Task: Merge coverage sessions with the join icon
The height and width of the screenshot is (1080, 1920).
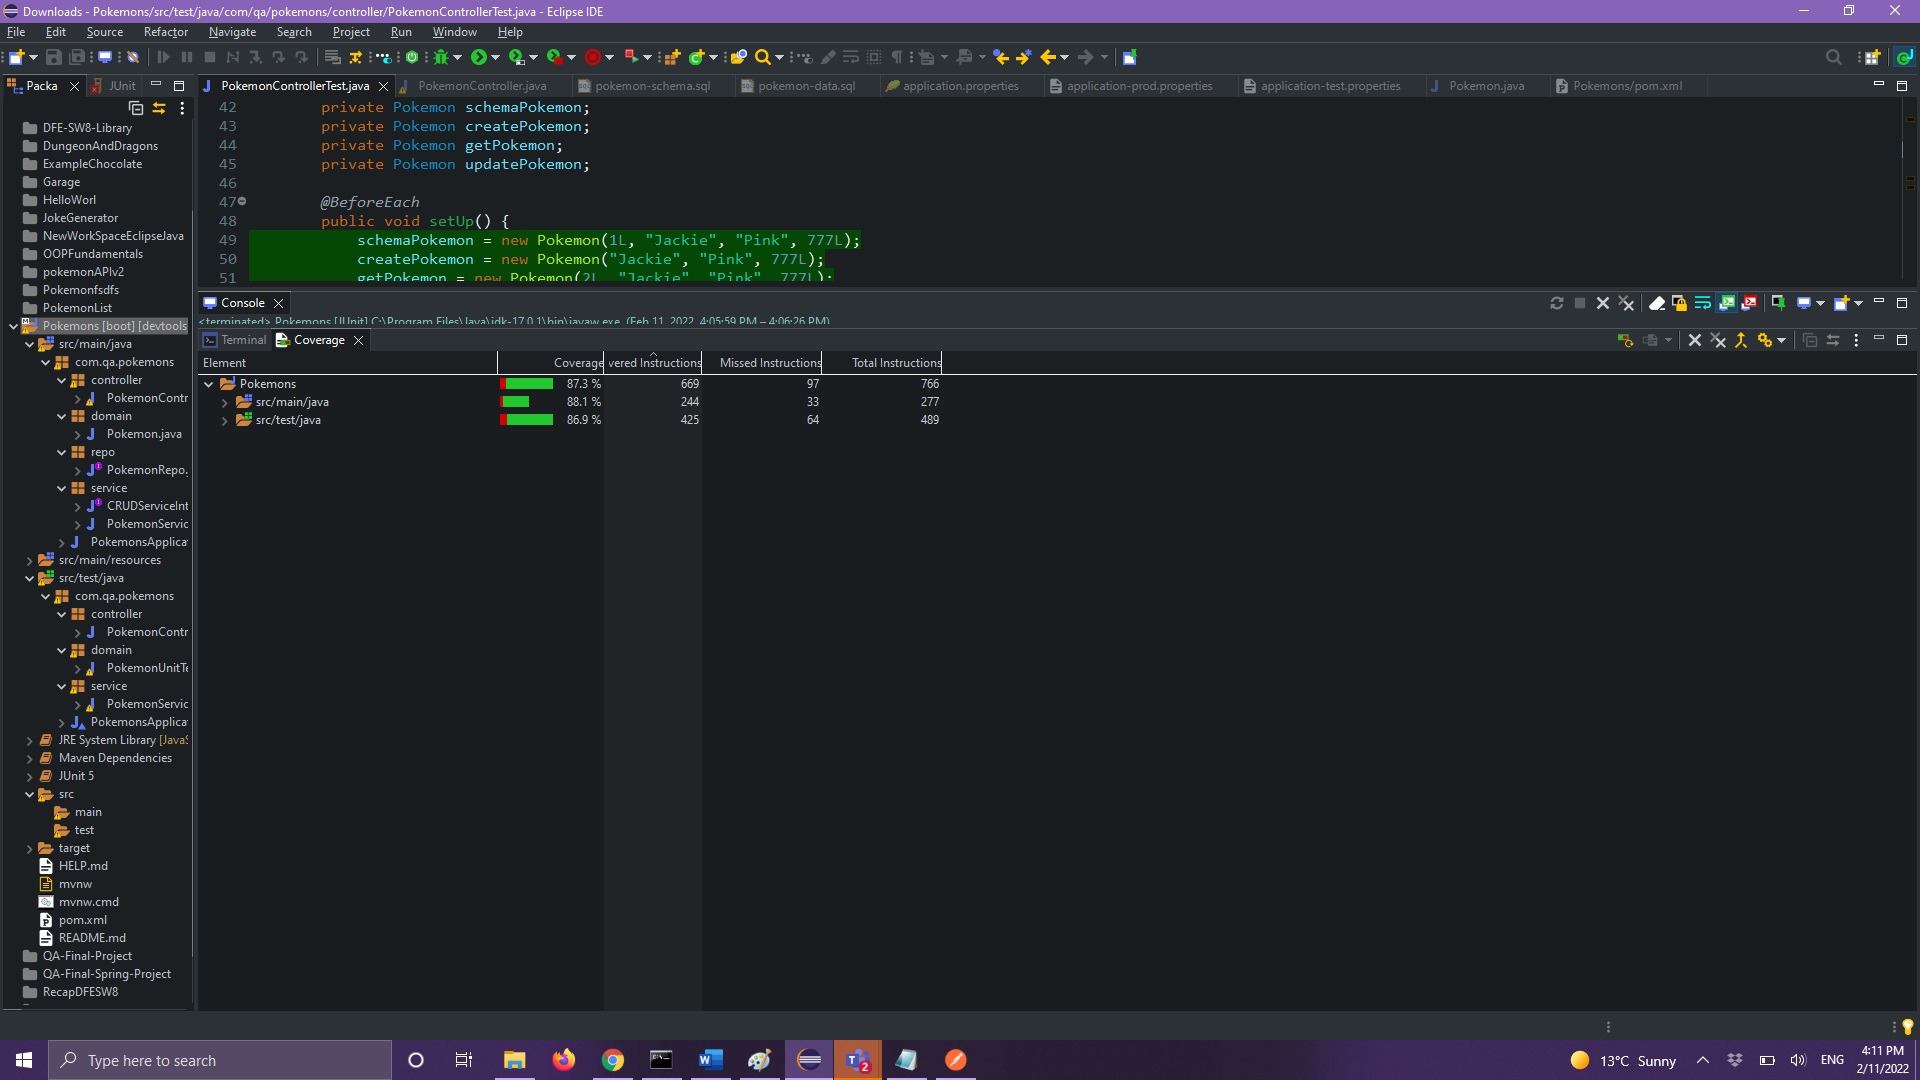Action: pyautogui.click(x=1742, y=340)
